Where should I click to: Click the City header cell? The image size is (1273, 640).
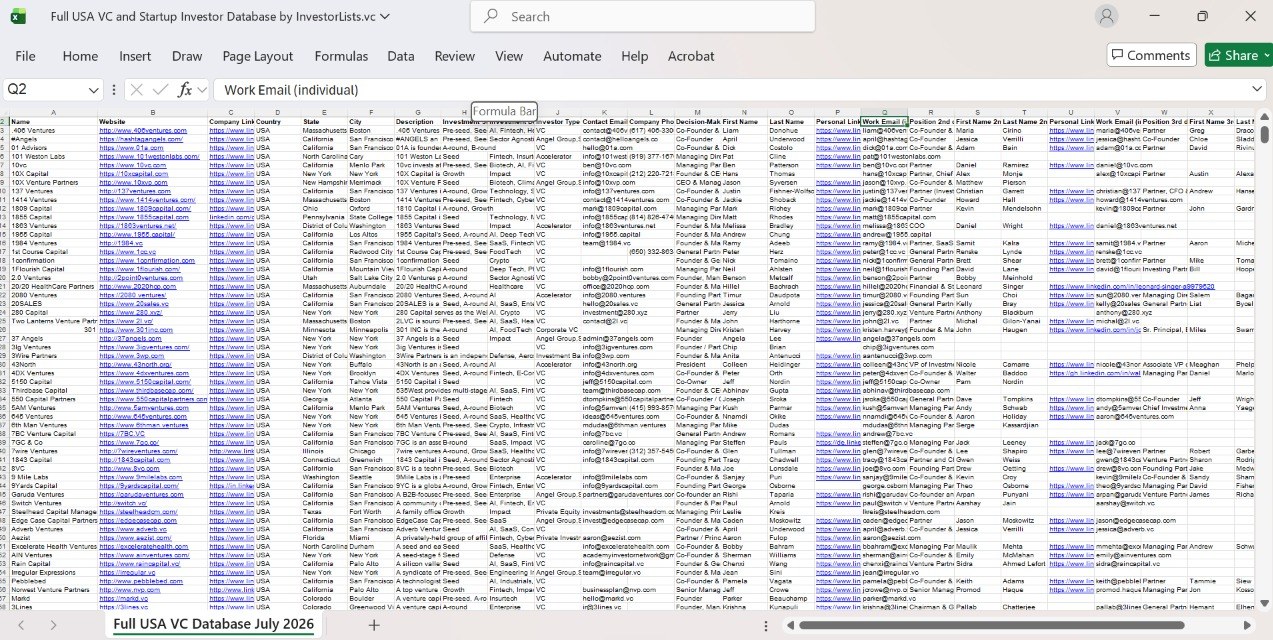click(x=371, y=121)
